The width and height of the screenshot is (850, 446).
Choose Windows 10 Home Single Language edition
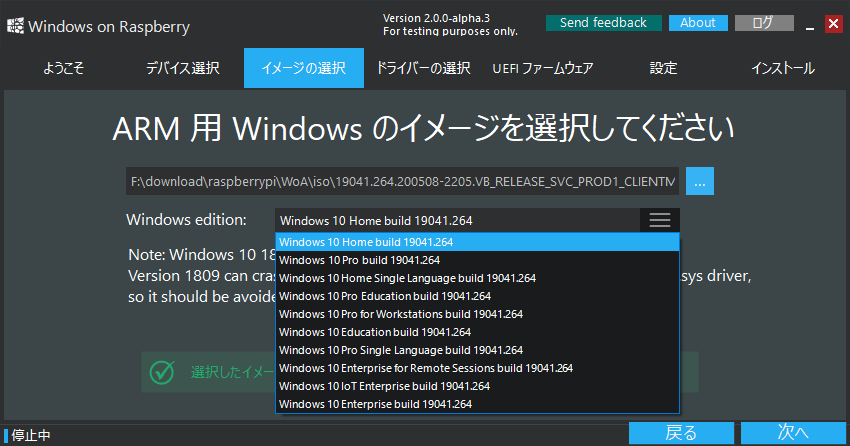477,278
